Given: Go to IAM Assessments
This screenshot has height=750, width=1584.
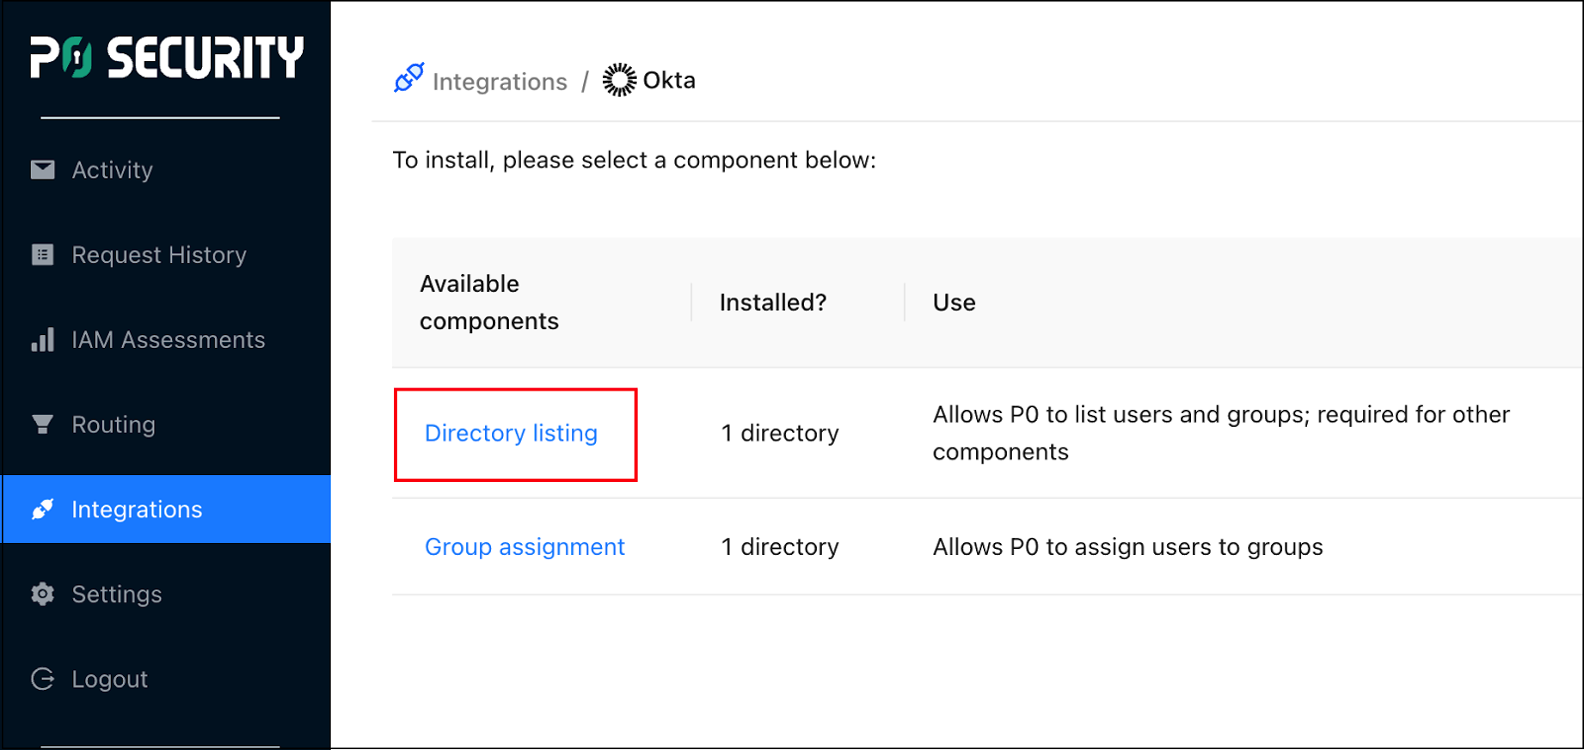Looking at the screenshot, I should [x=166, y=340].
